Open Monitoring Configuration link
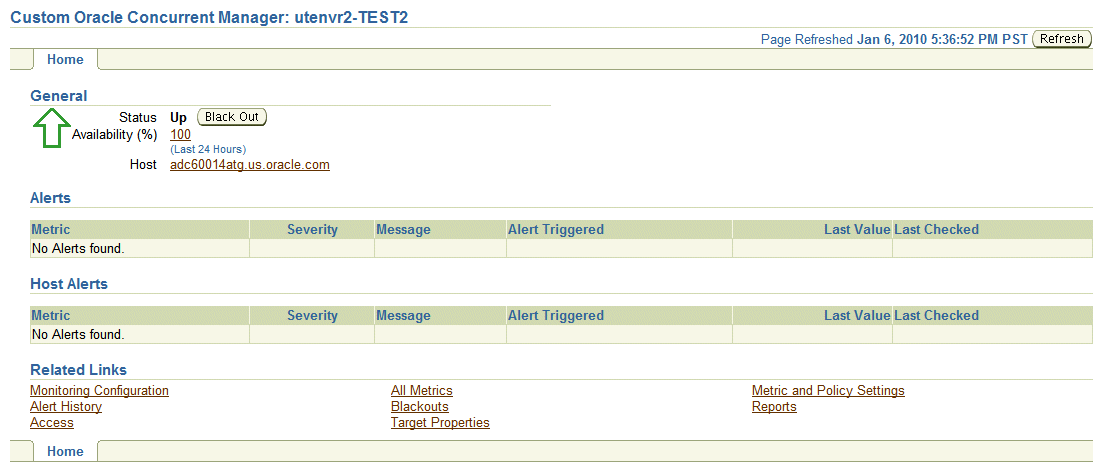Image resolution: width=1101 pixels, height=468 pixels. click(100, 391)
